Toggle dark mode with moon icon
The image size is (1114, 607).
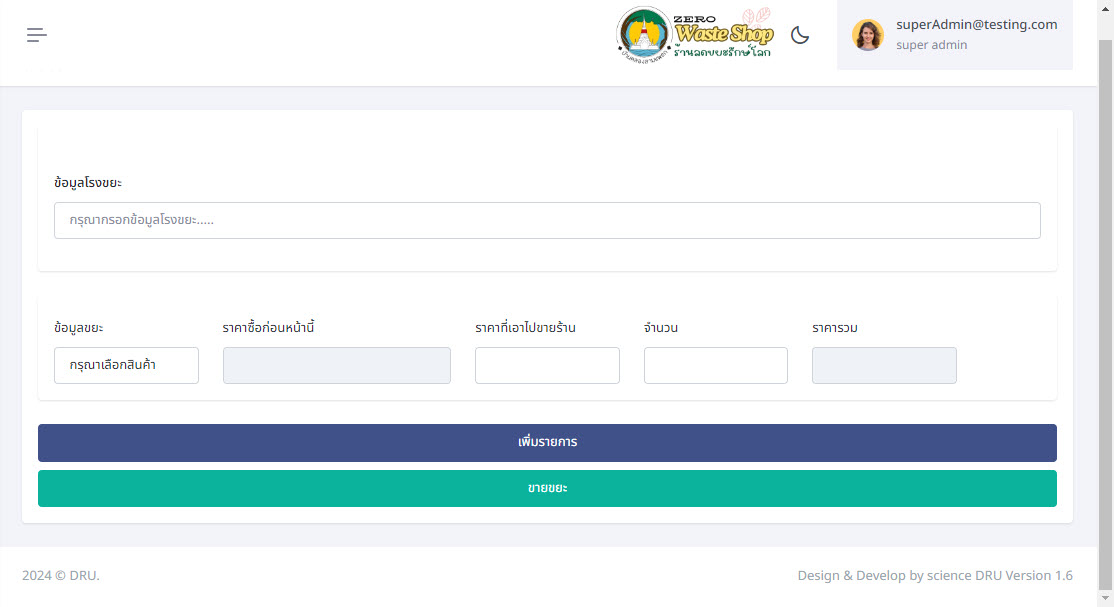click(x=800, y=35)
